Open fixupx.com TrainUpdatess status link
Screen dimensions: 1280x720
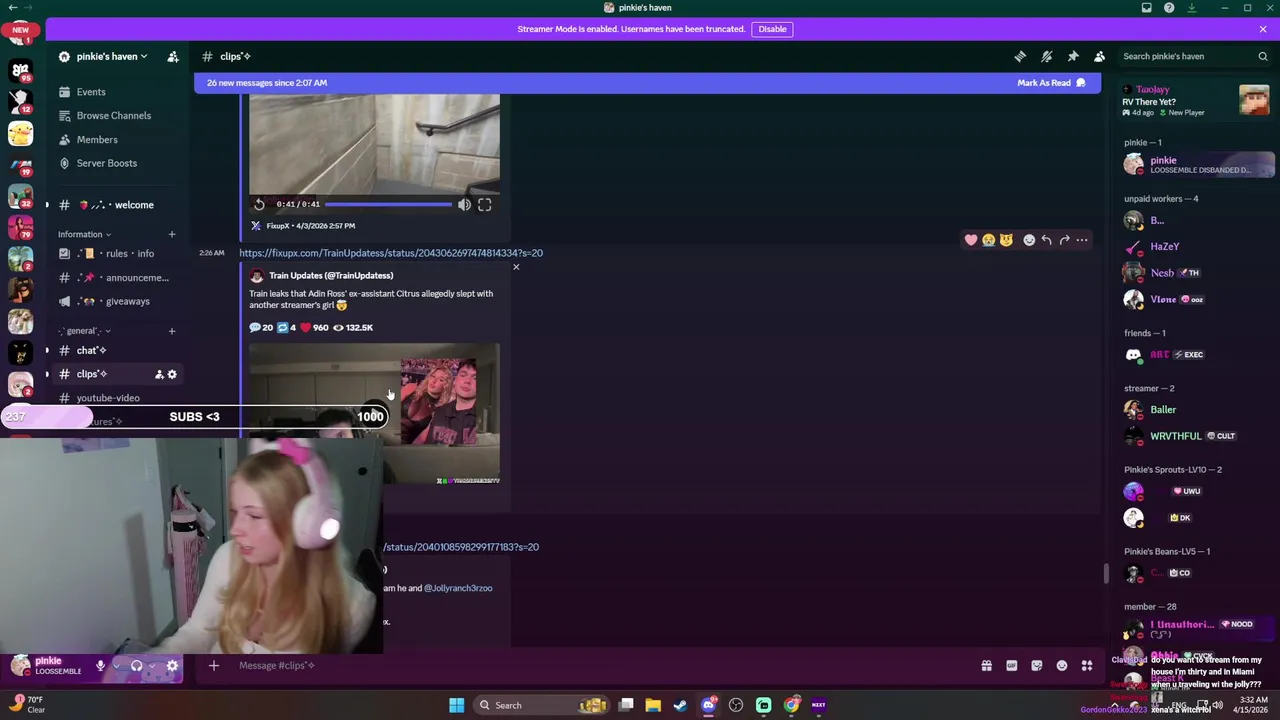tap(391, 253)
